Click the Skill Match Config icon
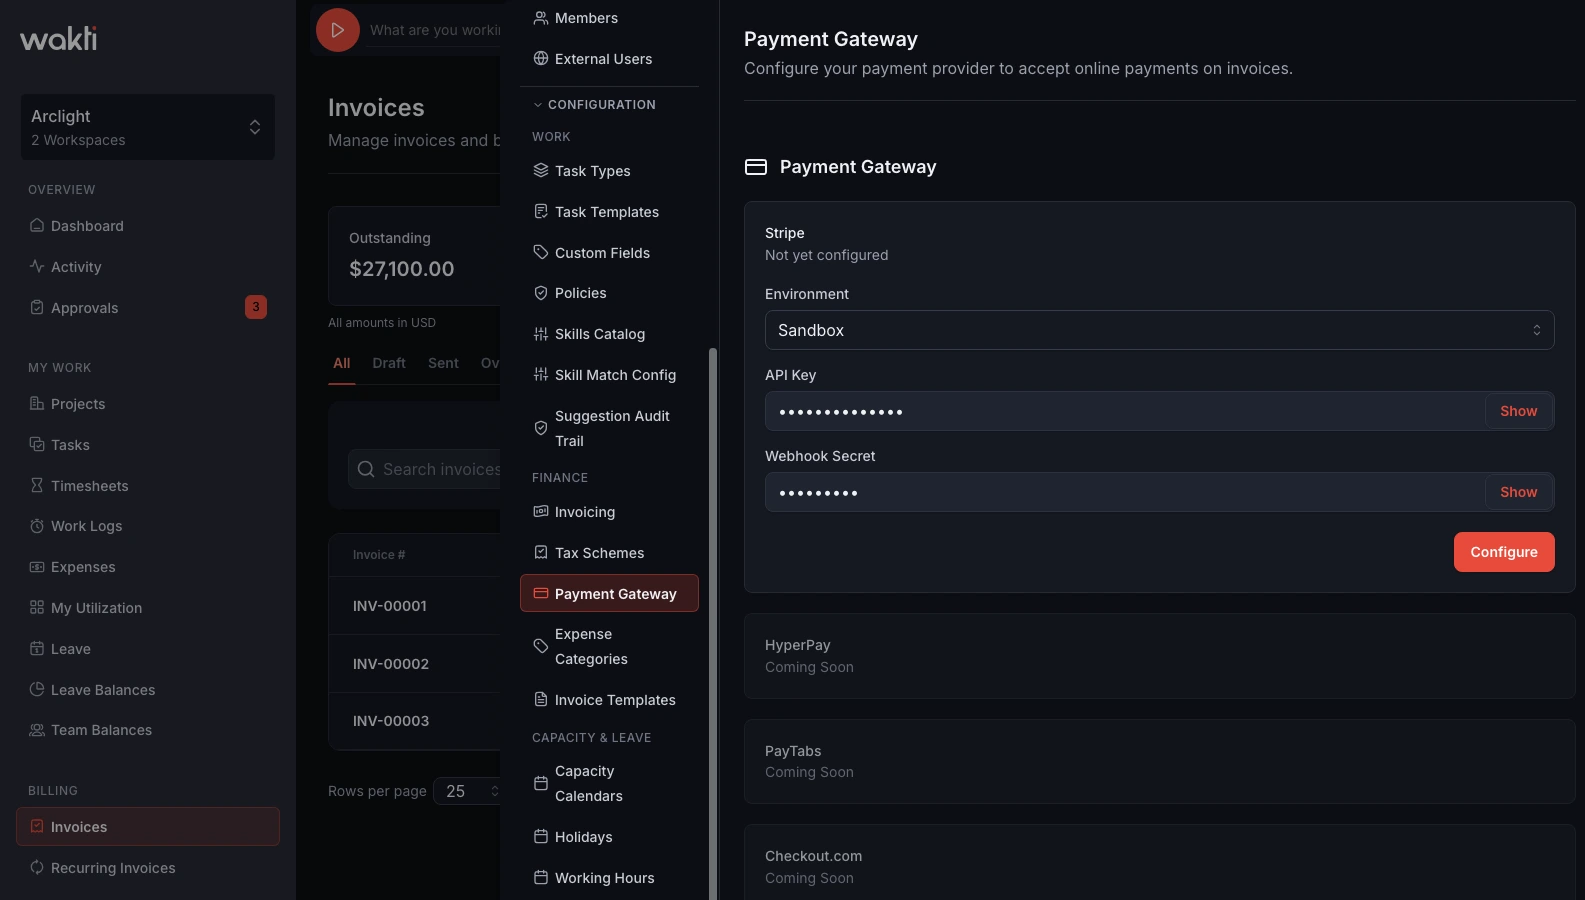The image size is (1585, 900). click(x=541, y=375)
